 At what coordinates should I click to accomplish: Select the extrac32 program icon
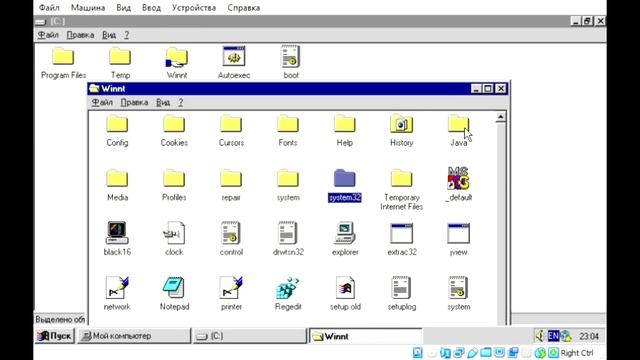click(402, 233)
